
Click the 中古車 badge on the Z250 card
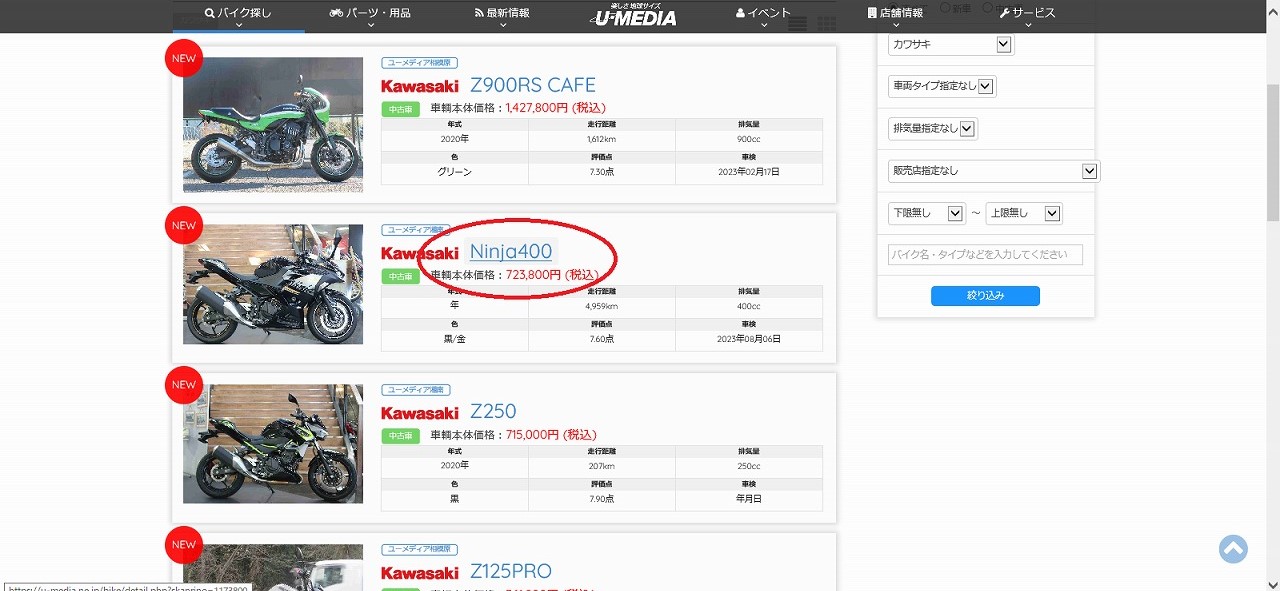pyautogui.click(x=400, y=436)
